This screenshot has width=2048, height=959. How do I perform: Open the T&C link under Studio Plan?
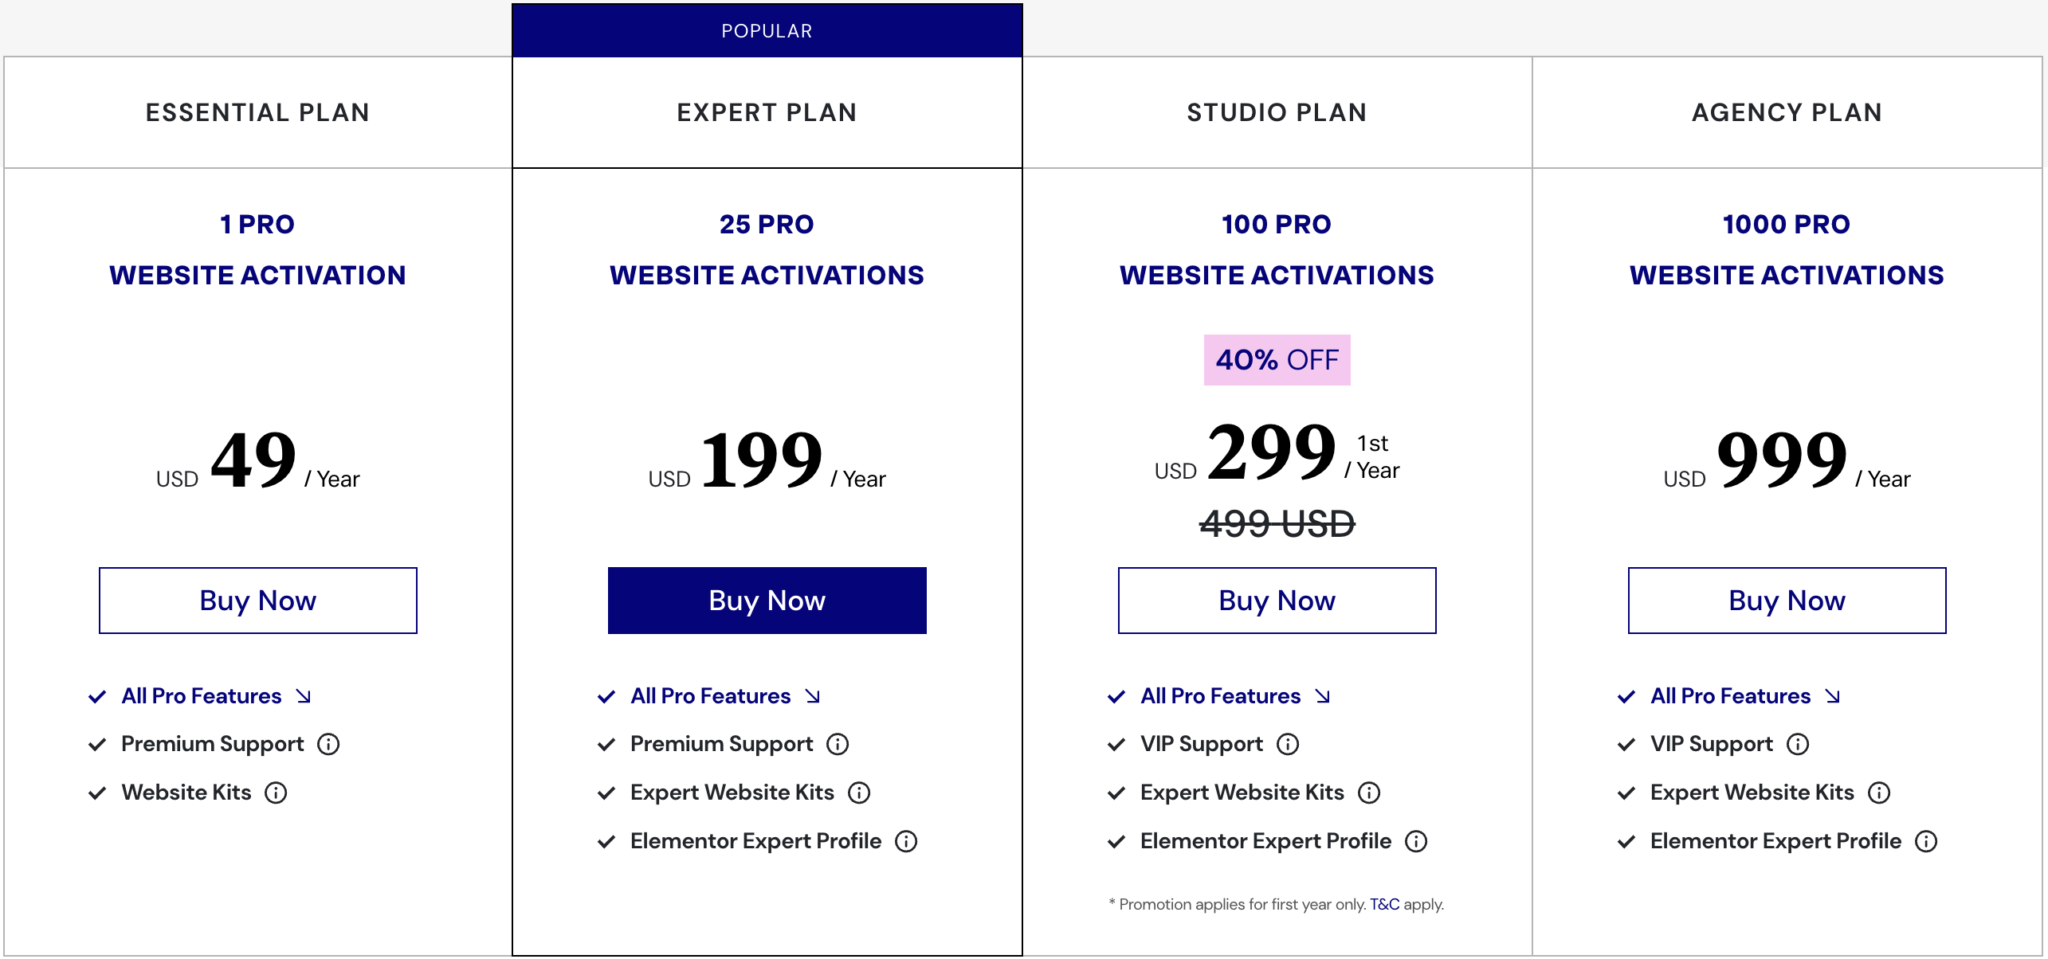tap(1385, 904)
